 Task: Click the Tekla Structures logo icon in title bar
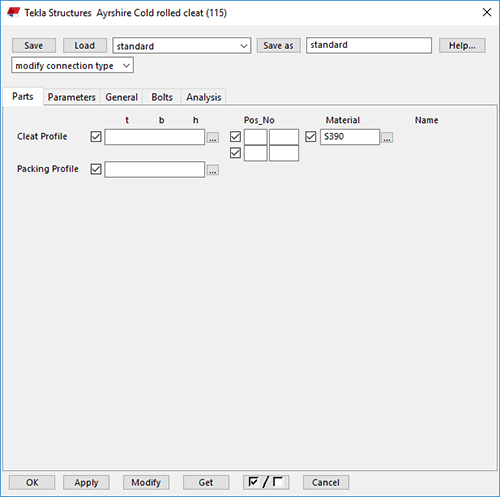14,13
